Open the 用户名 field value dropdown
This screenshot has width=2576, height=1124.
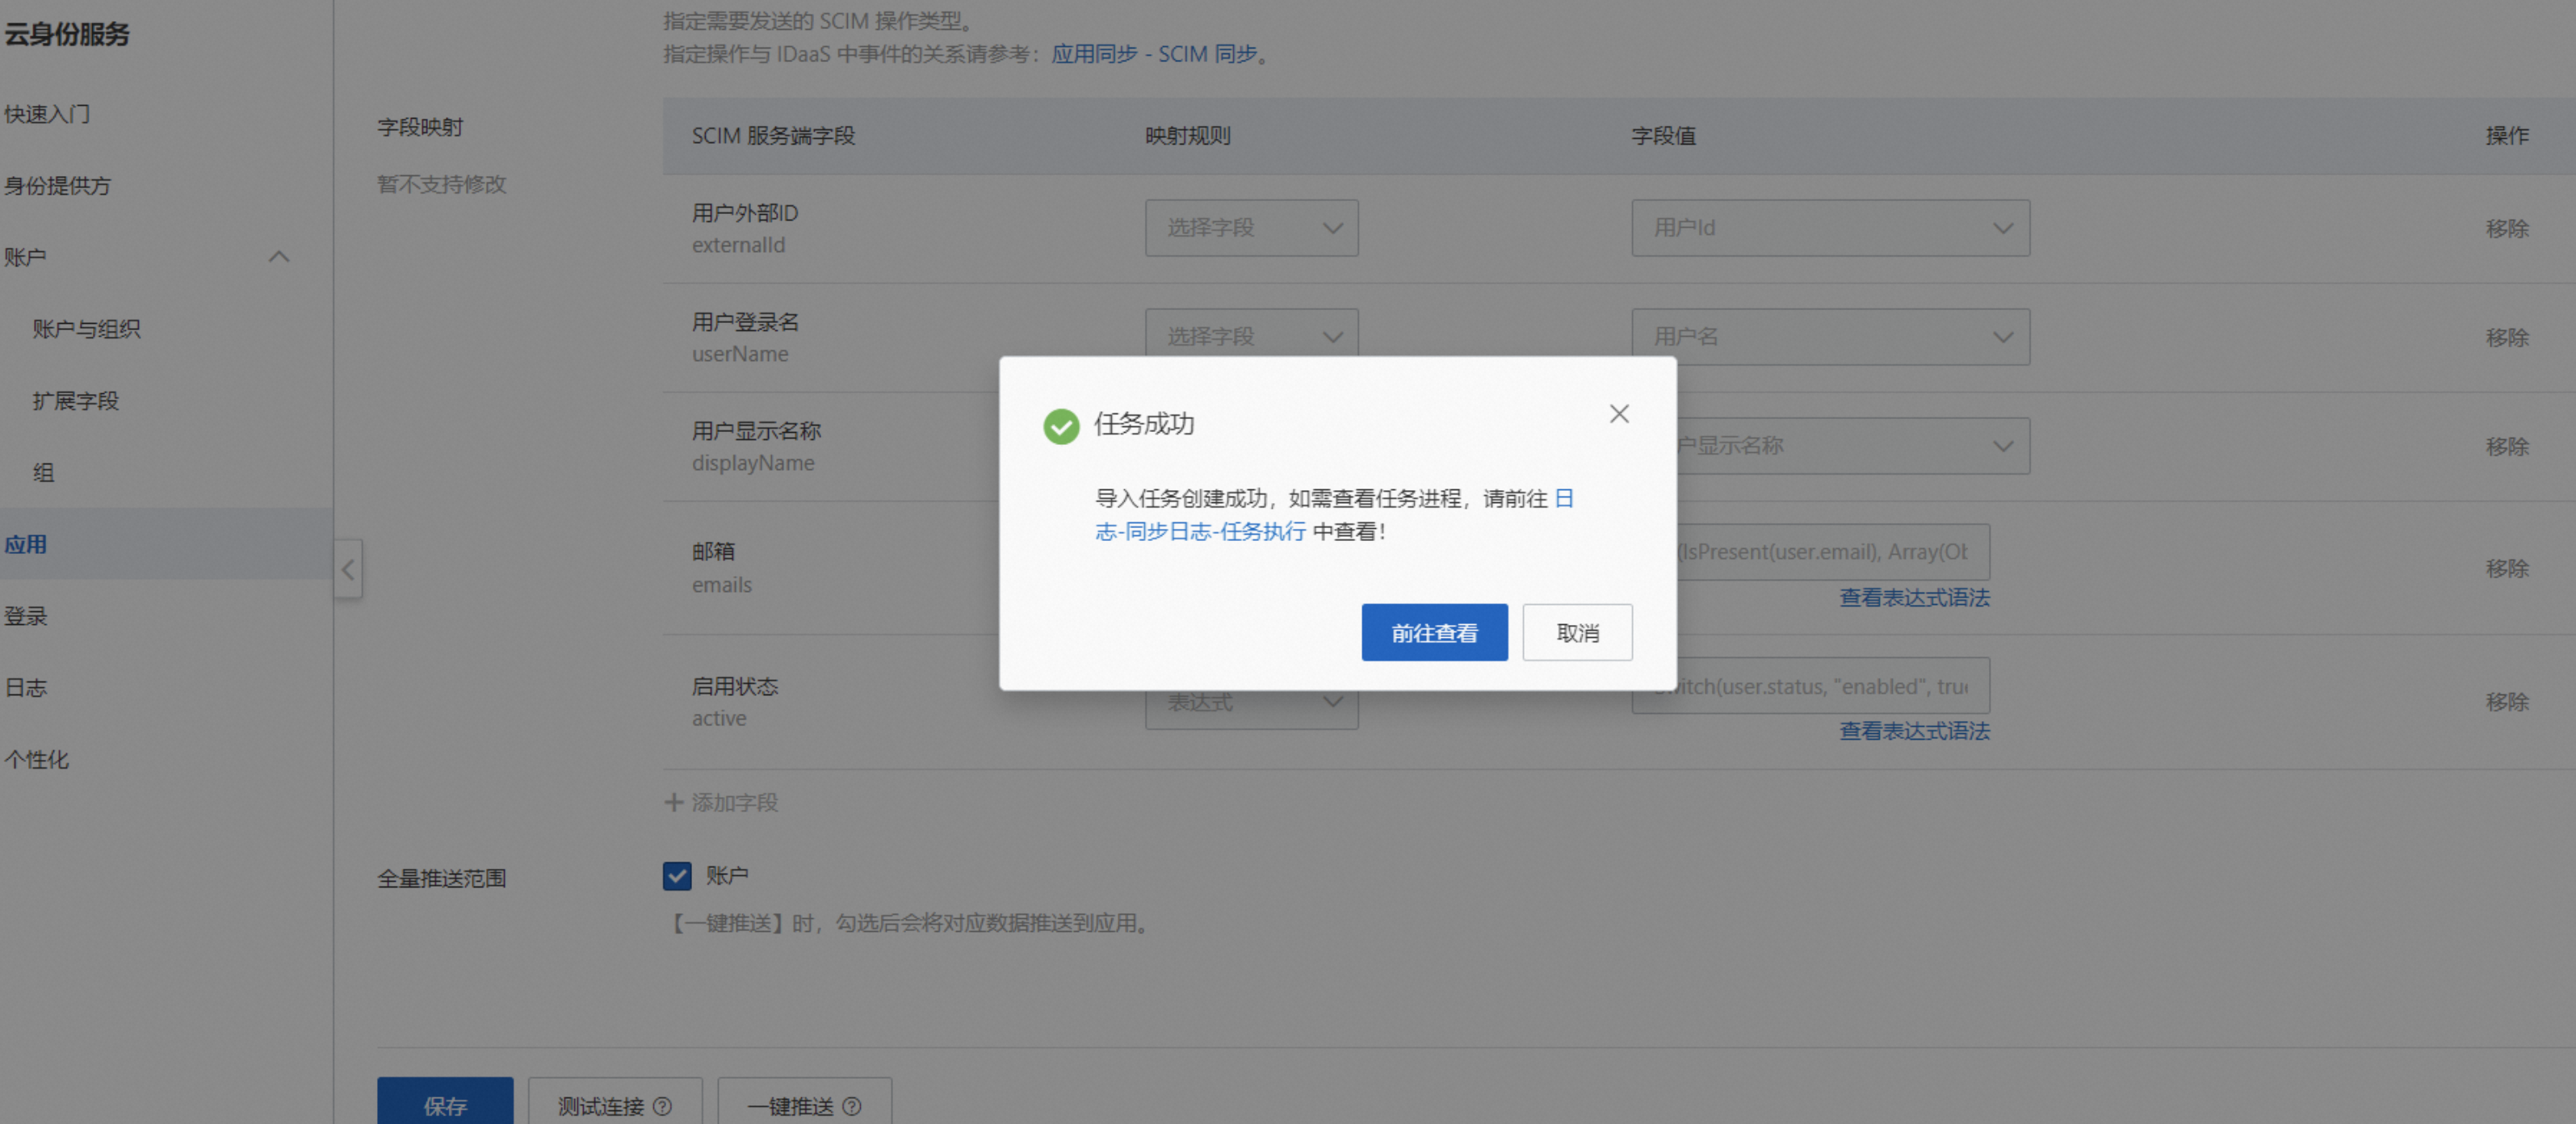[1829, 337]
